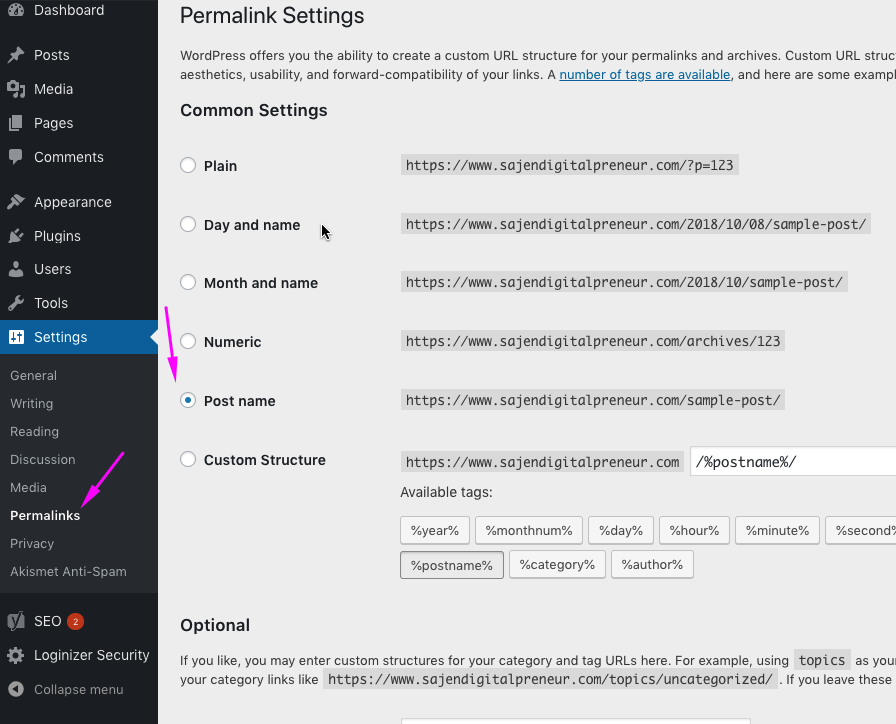Click the Pages icon in sidebar
The height and width of the screenshot is (724, 896).
point(16,123)
